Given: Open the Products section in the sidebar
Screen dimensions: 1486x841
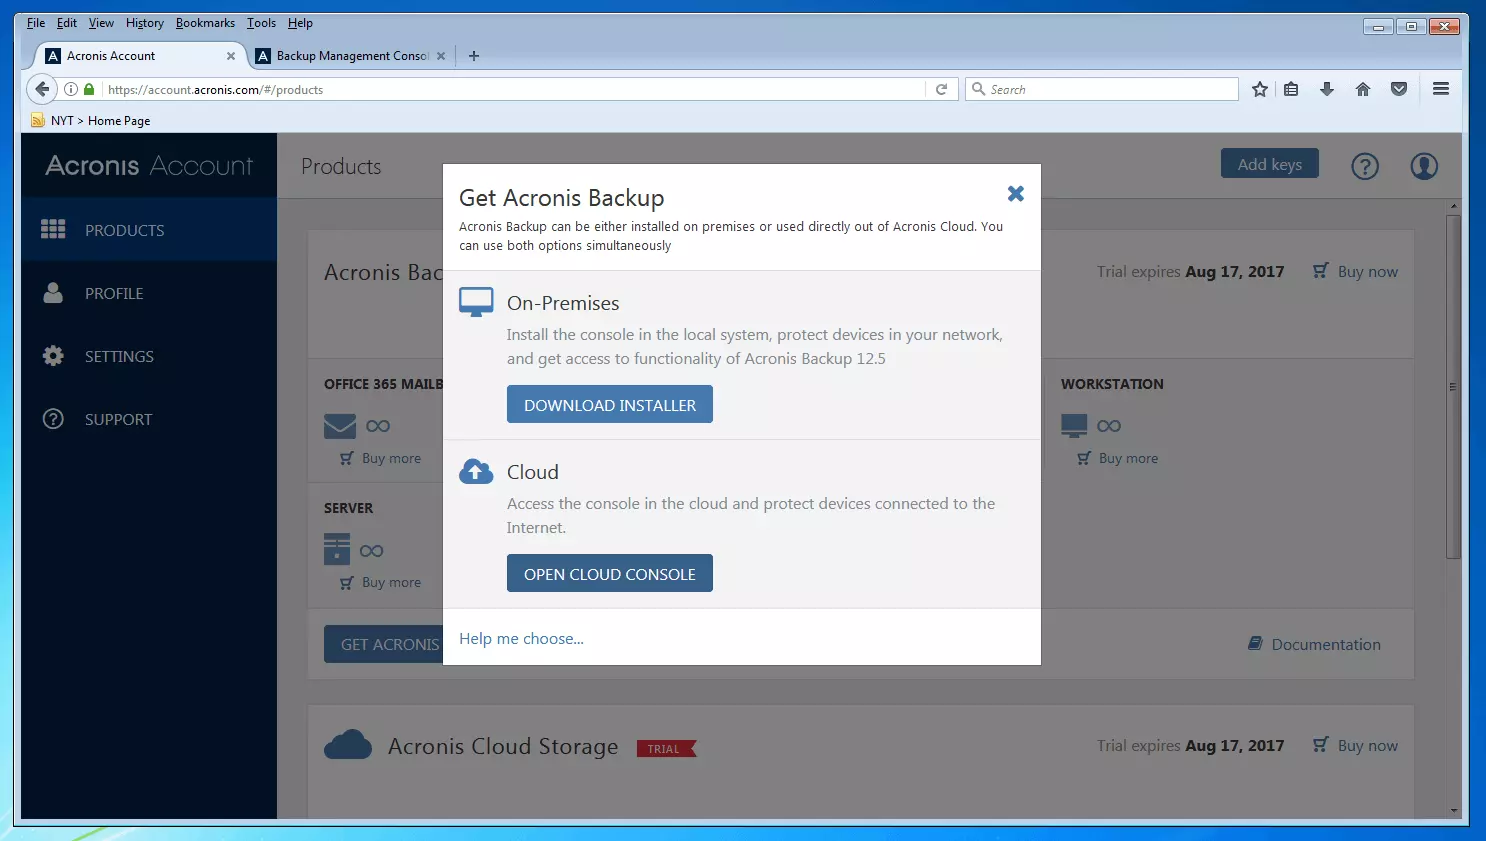Looking at the screenshot, I should pyautogui.click(x=149, y=230).
